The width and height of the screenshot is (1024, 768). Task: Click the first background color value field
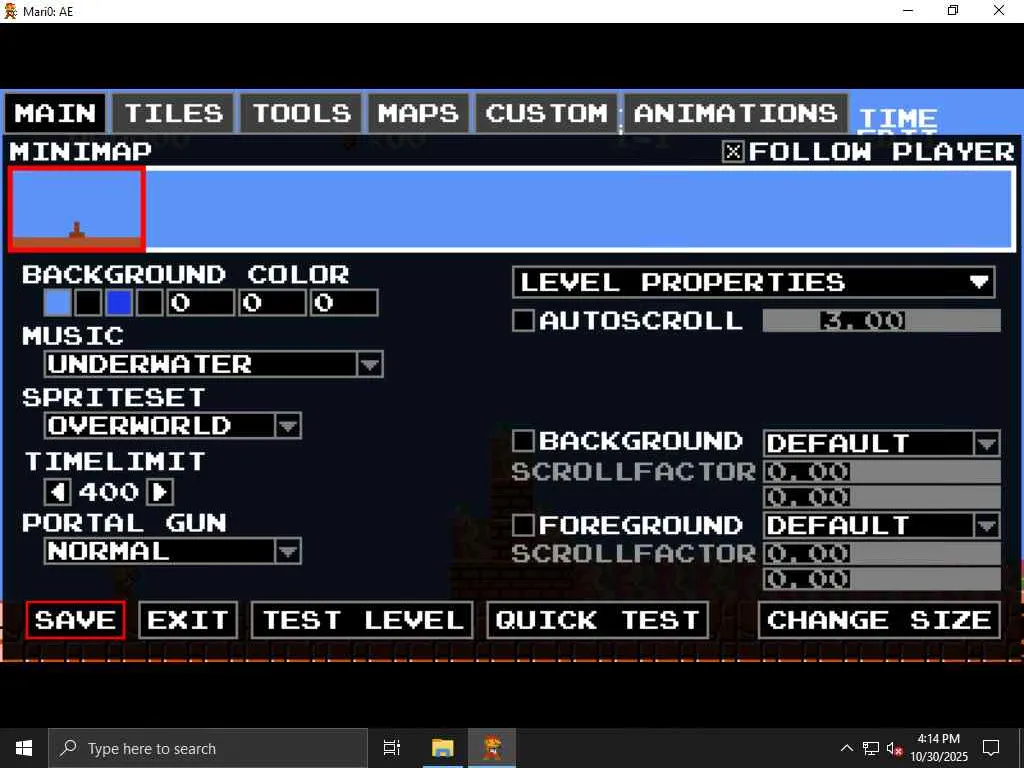click(x=200, y=303)
